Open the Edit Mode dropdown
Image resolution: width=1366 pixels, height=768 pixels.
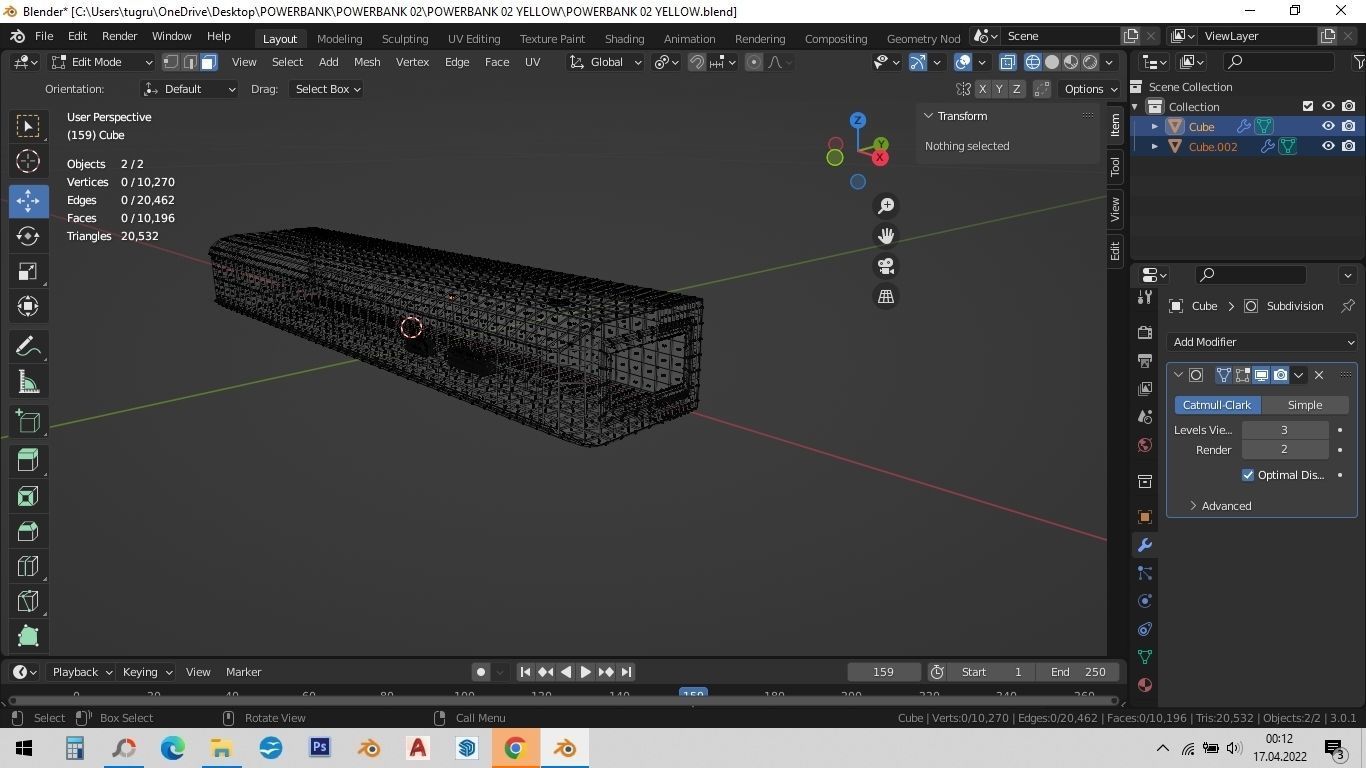pos(102,62)
